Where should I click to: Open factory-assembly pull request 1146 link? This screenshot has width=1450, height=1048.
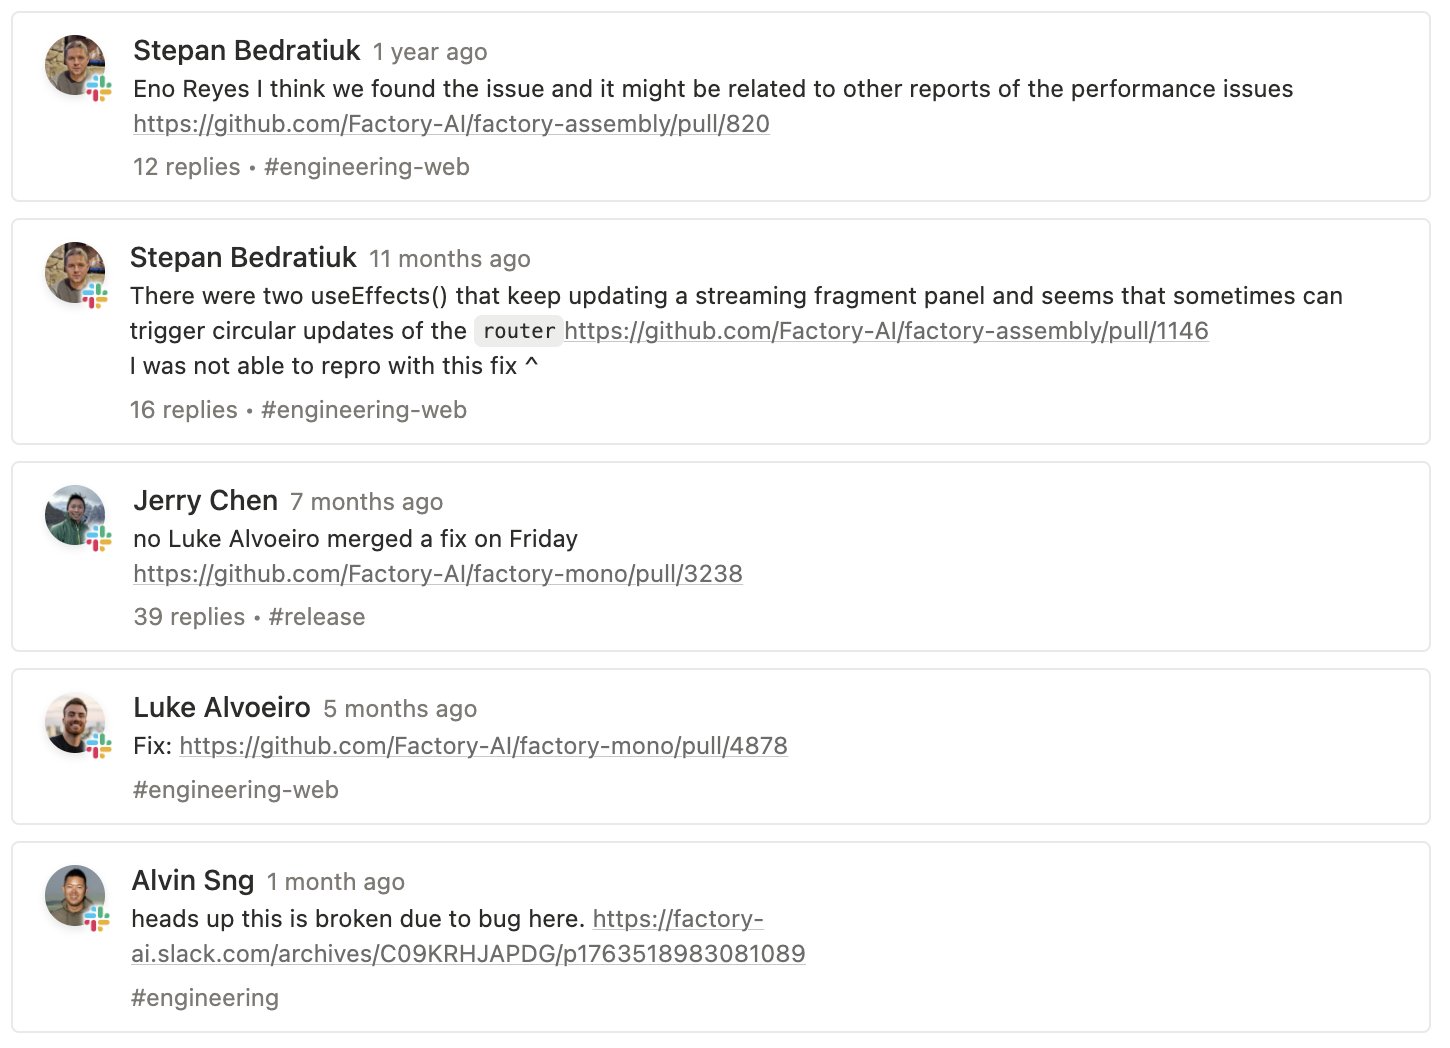886,331
